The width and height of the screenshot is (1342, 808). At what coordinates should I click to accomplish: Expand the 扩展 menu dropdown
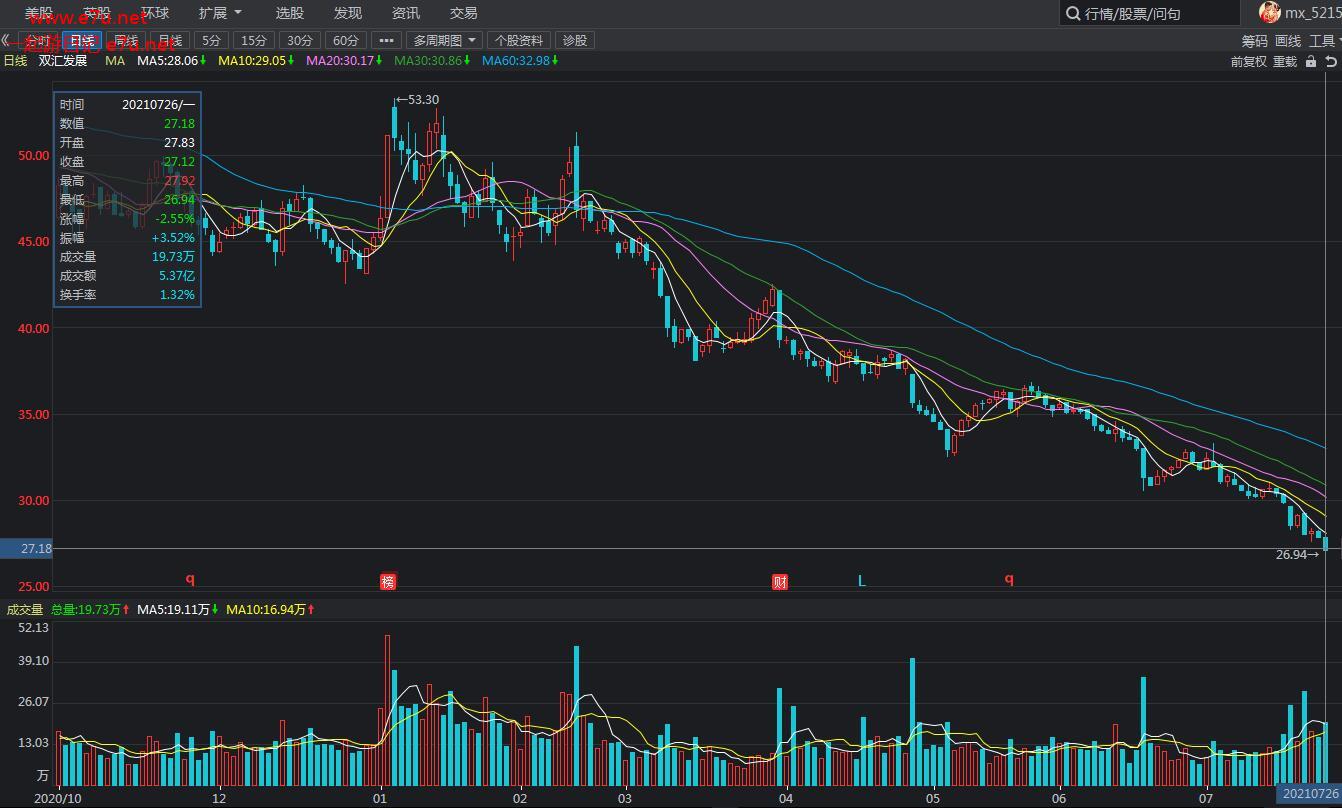click(x=220, y=13)
